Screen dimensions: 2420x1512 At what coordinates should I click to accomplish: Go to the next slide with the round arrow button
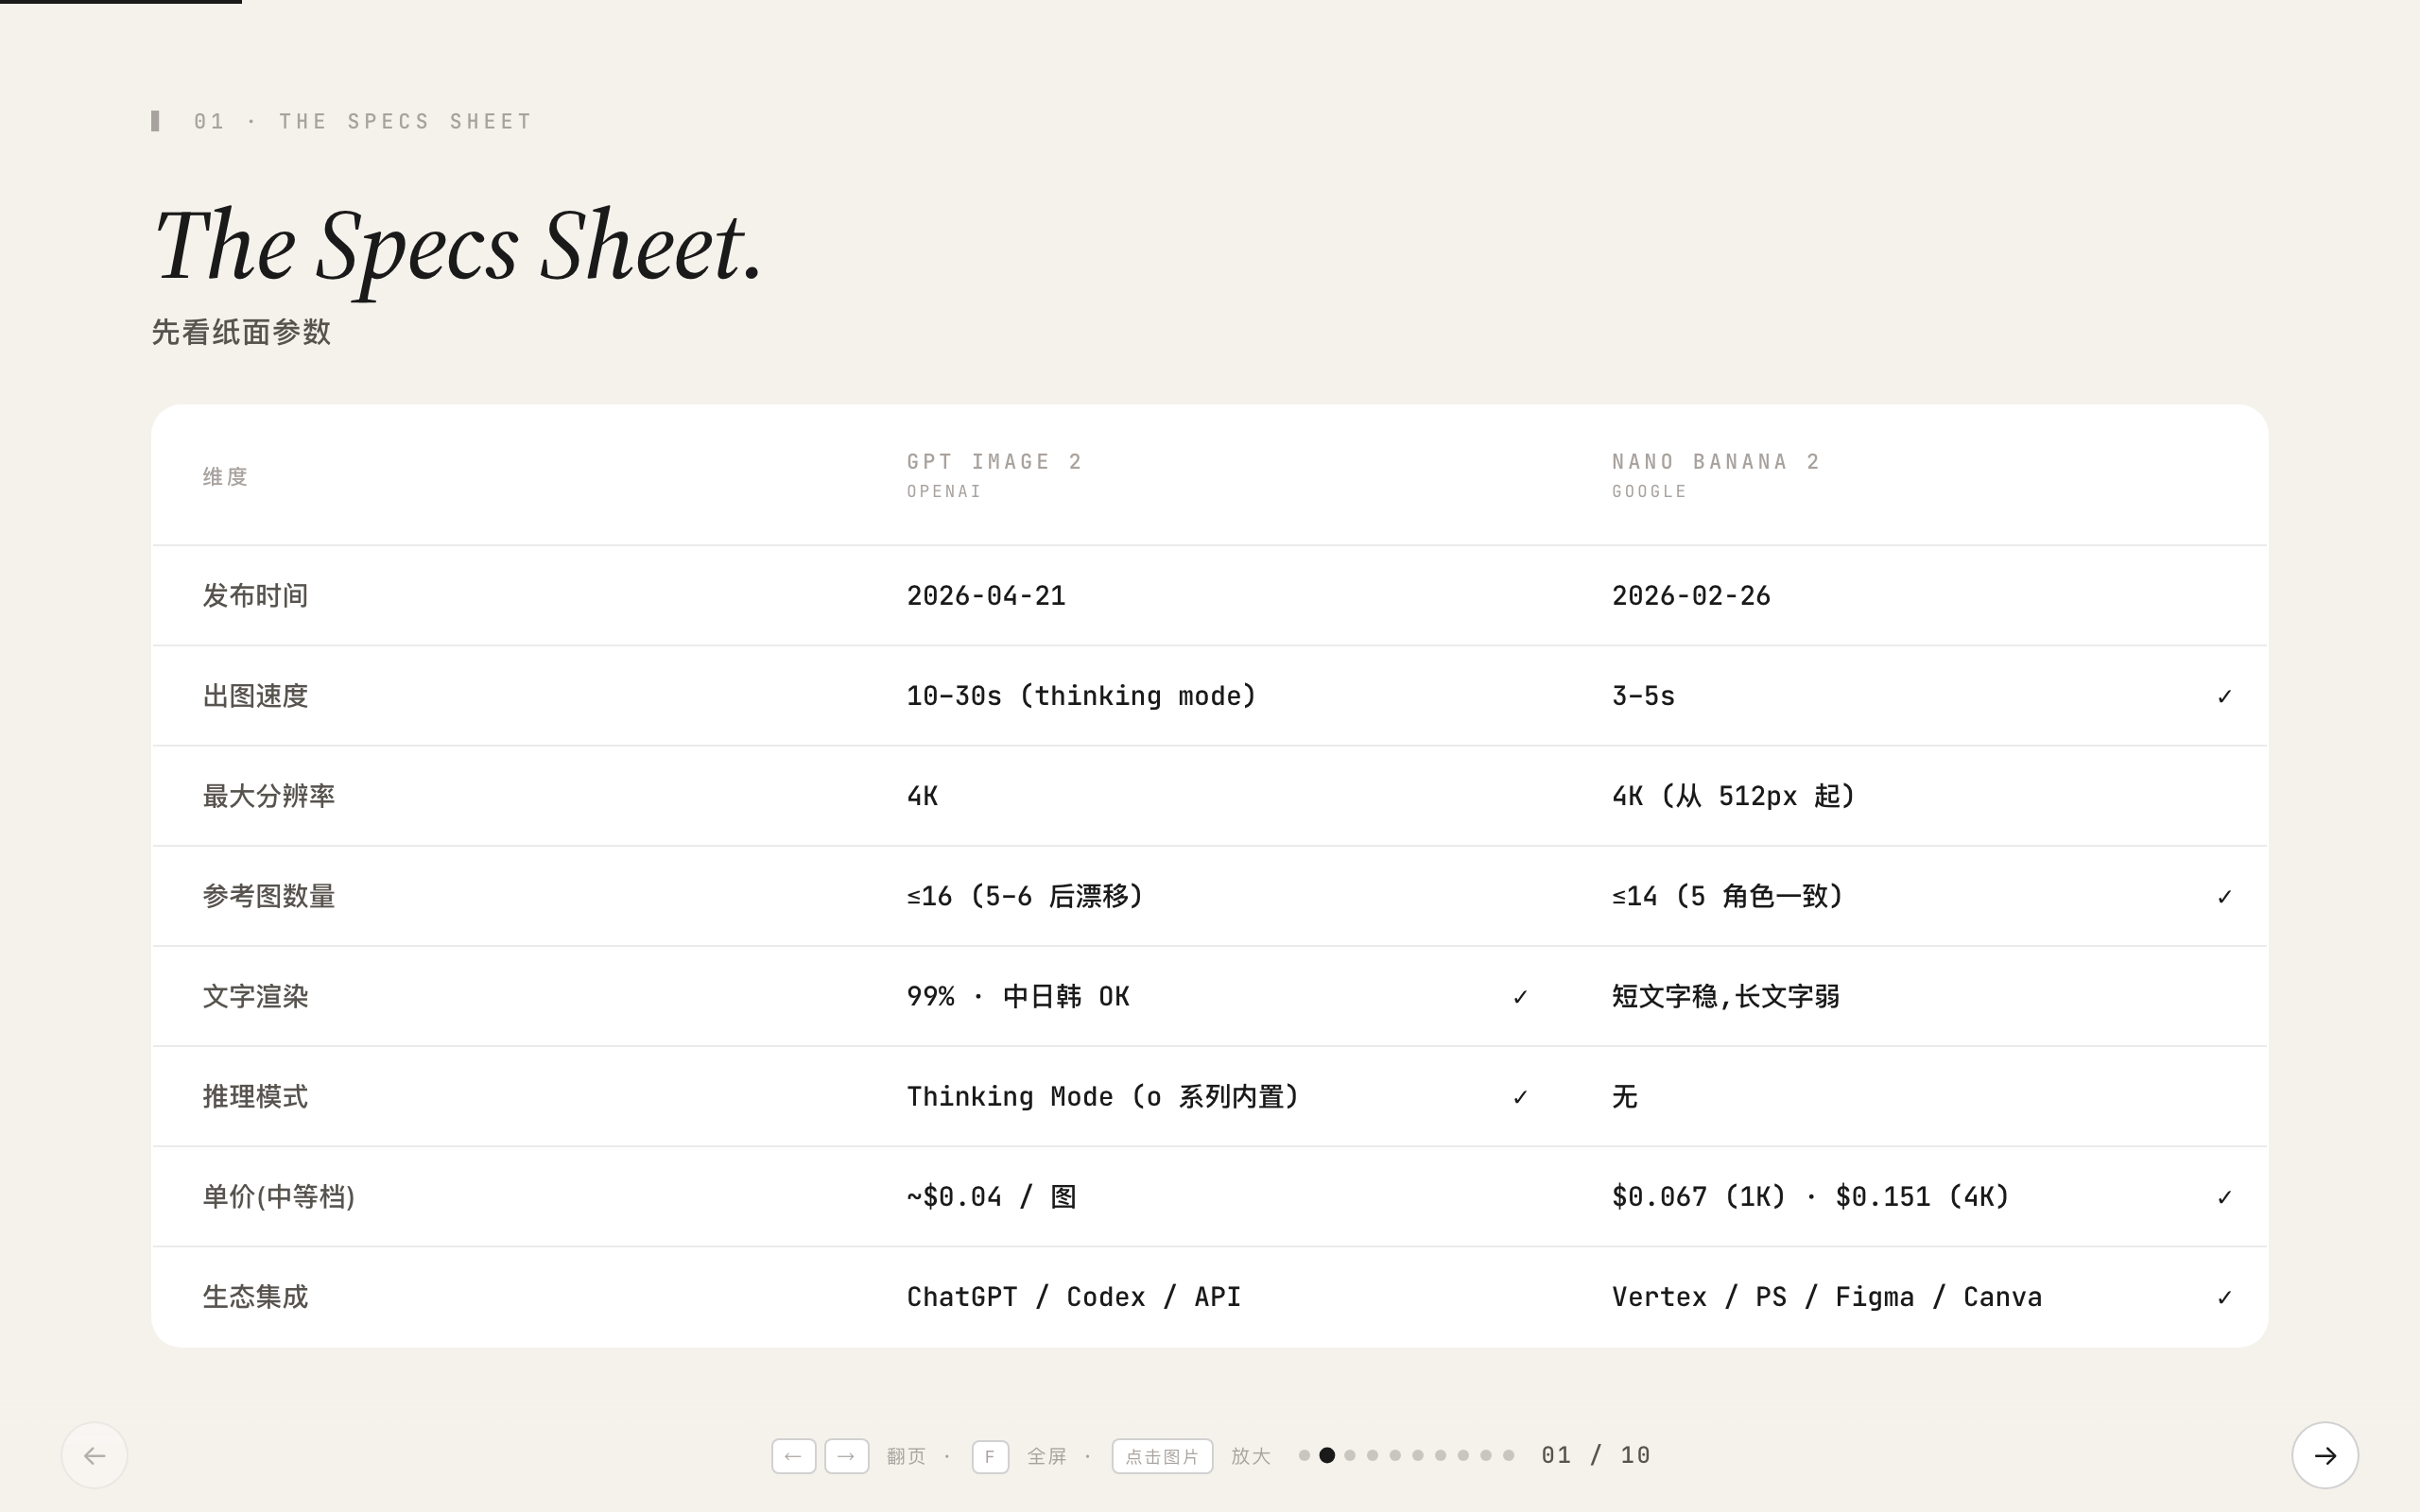coord(2325,1455)
